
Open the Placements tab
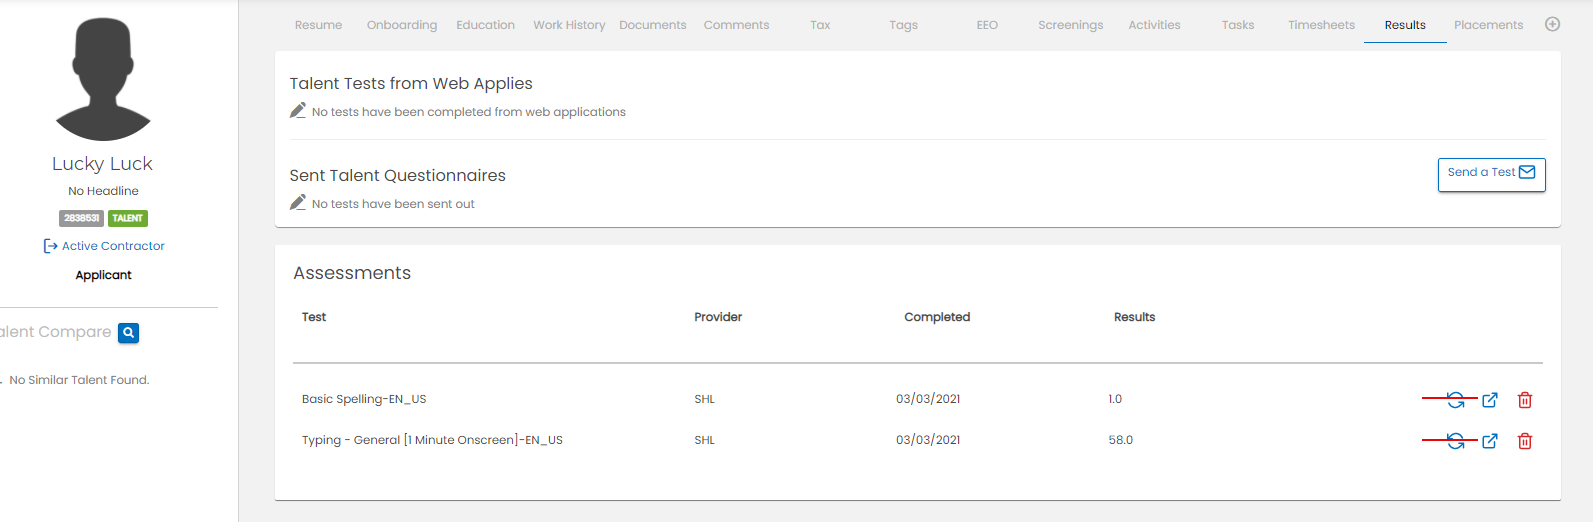click(1488, 25)
